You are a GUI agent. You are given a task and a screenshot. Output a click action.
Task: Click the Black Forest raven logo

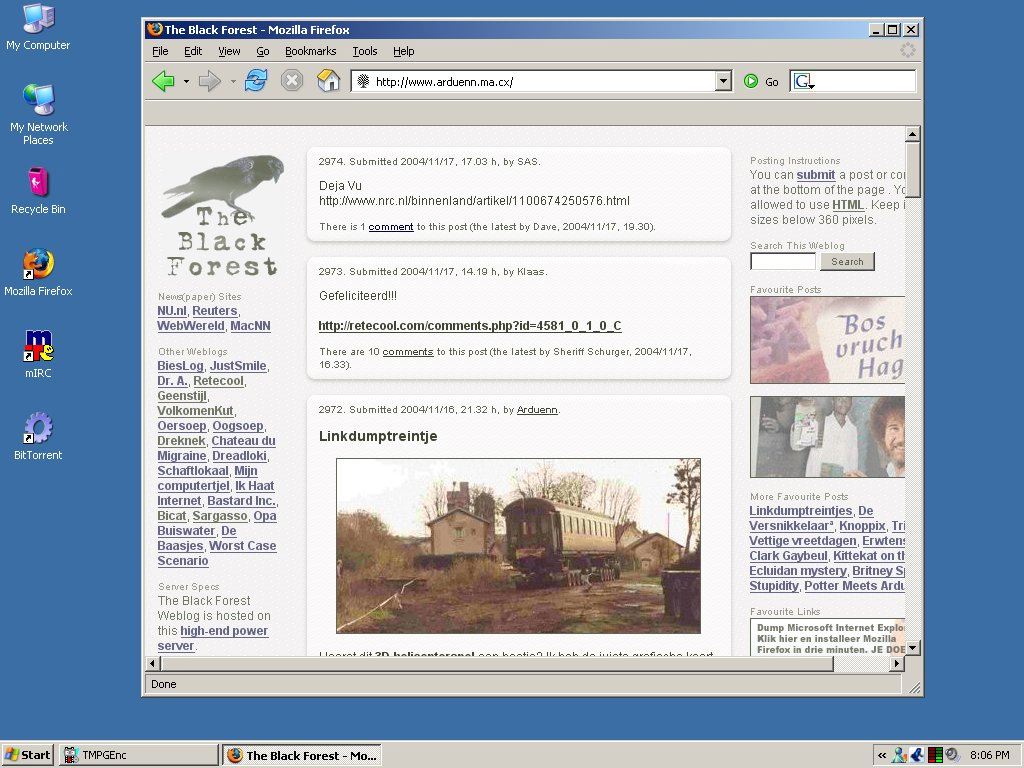coord(222,216)
